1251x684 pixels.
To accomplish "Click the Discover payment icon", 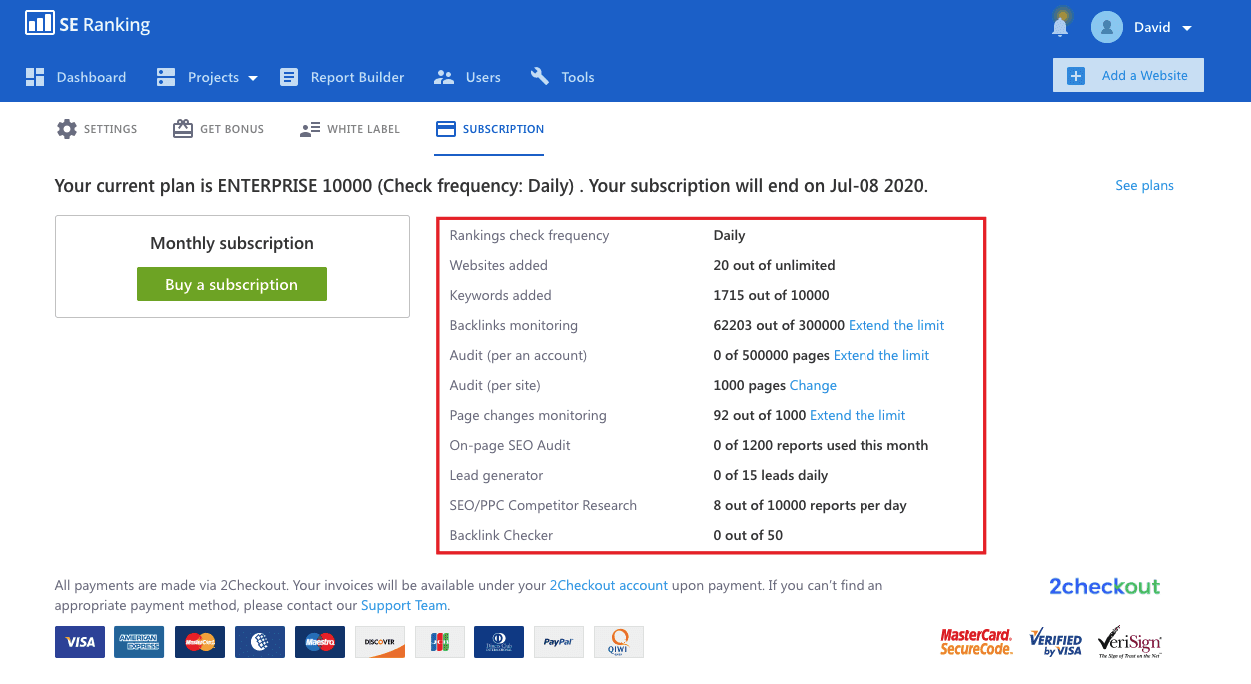I will [x=380, y=642].
